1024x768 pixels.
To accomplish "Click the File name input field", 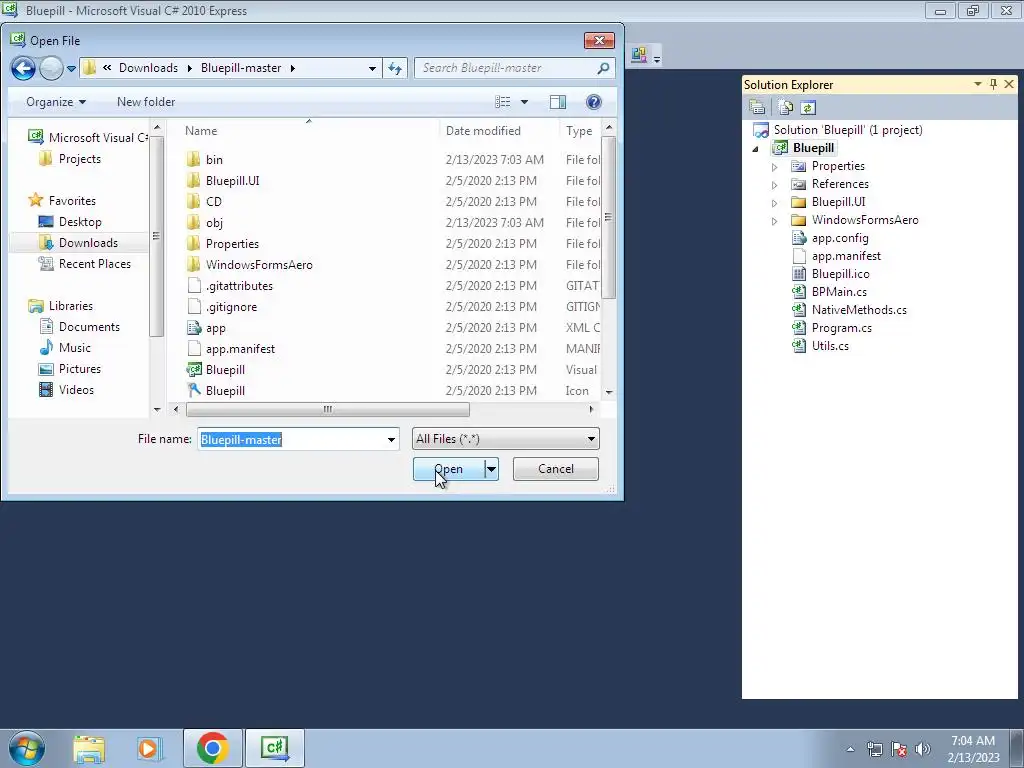I will click(291, 440).
